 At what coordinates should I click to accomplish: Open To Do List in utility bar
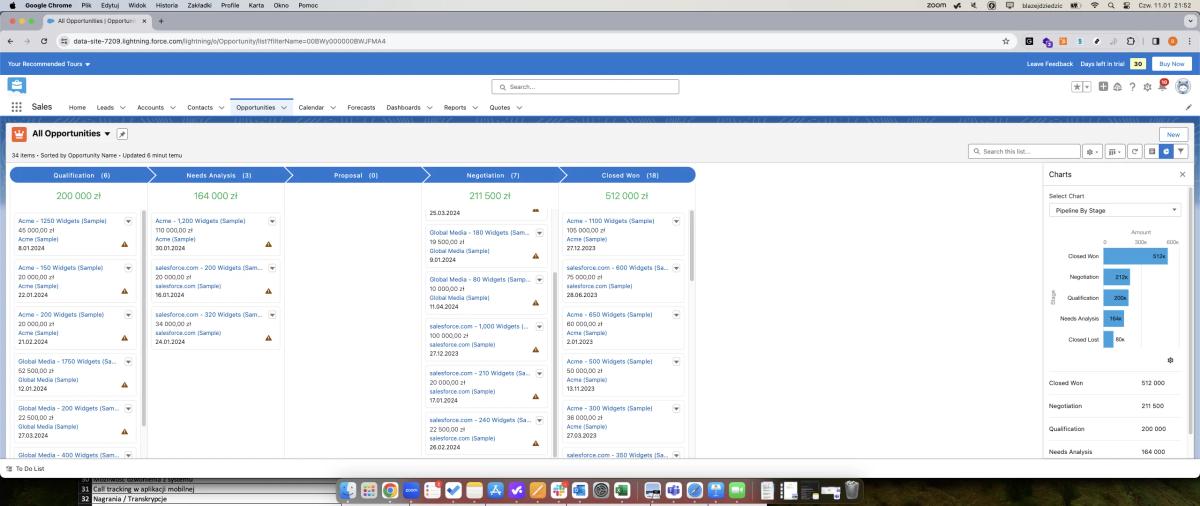pos(25,469)
